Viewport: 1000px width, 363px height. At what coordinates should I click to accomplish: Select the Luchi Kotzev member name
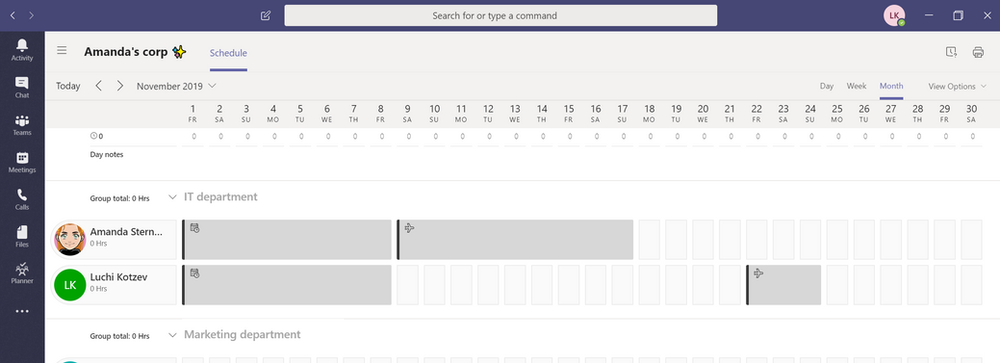[x=119, y=277]
